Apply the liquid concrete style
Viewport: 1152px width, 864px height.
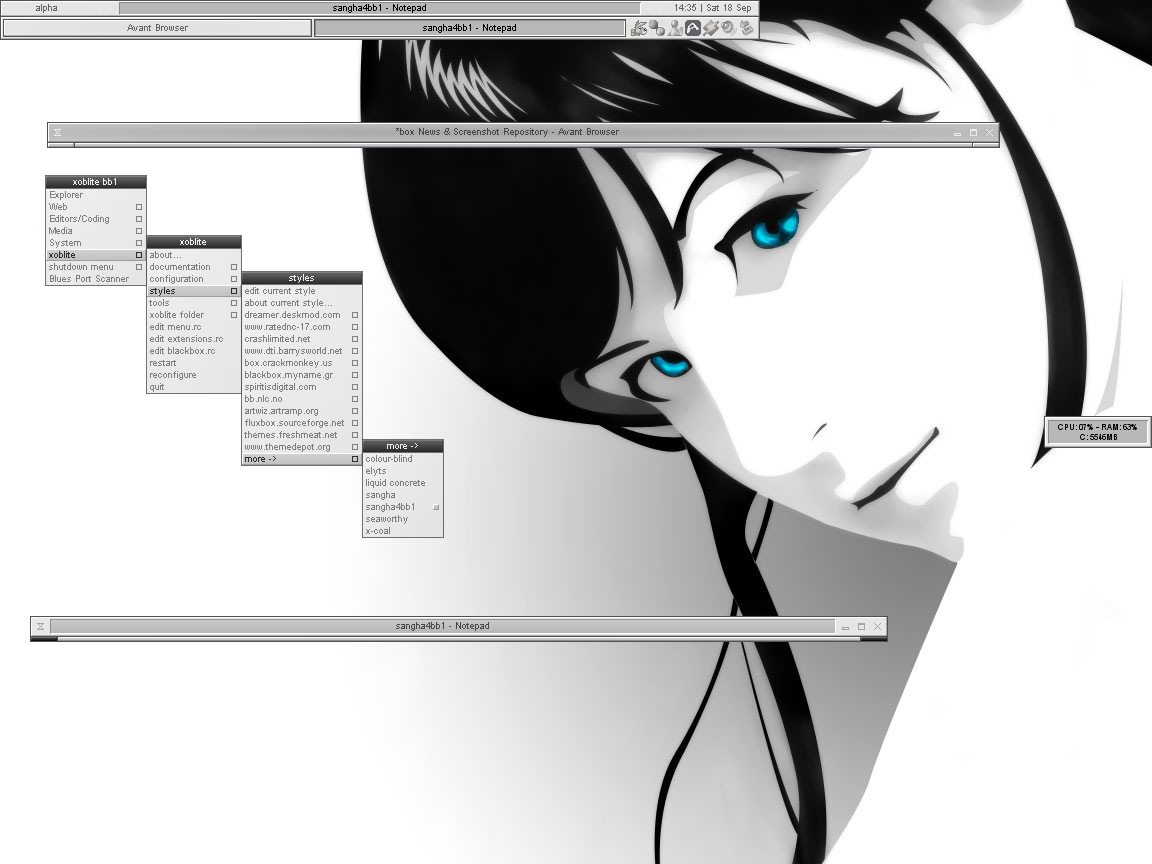403,483
